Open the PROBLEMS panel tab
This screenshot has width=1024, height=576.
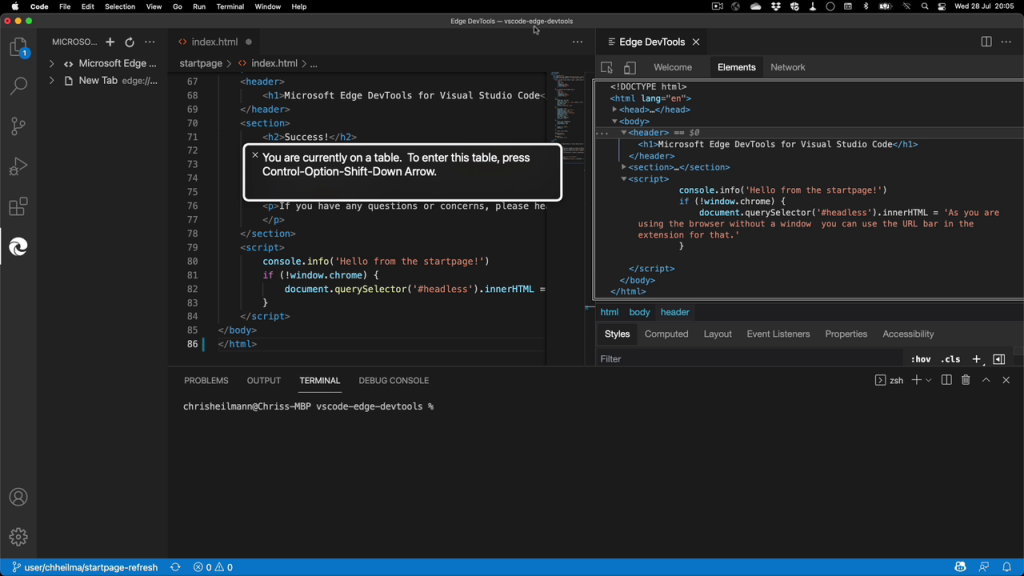coord(206,380)
